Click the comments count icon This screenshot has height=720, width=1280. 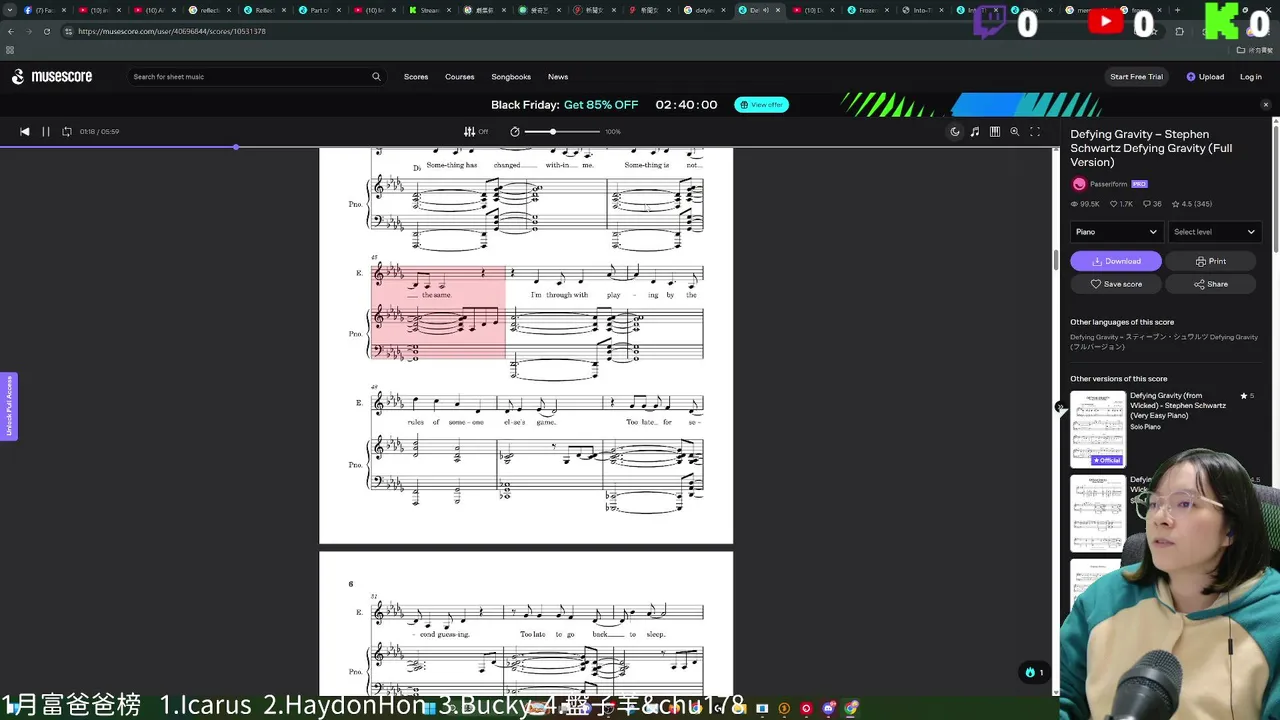[x=1146, y=204]
